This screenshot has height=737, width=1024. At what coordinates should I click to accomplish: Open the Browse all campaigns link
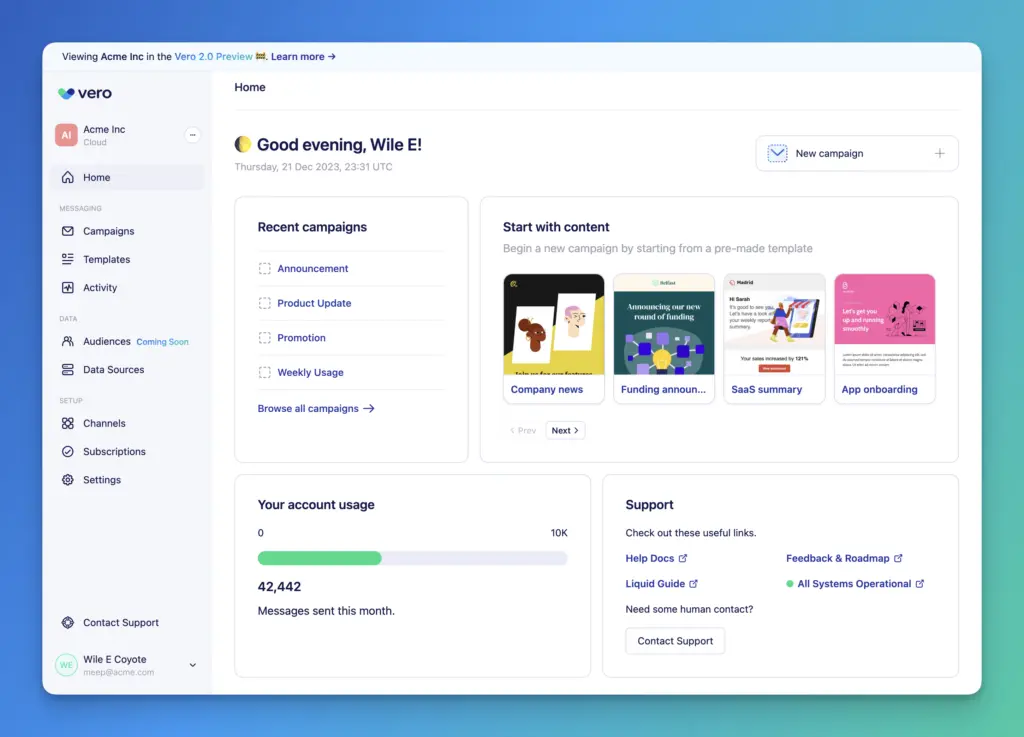point(316,409)
